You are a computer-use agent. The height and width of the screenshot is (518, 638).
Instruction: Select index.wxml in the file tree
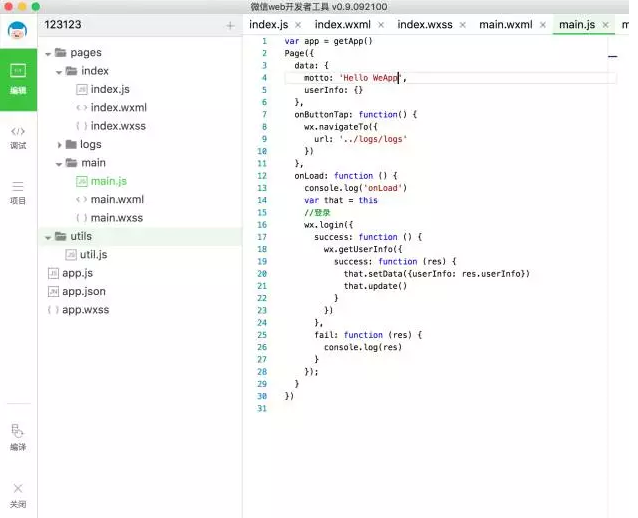pyautogui.click(x=116, y=108)
